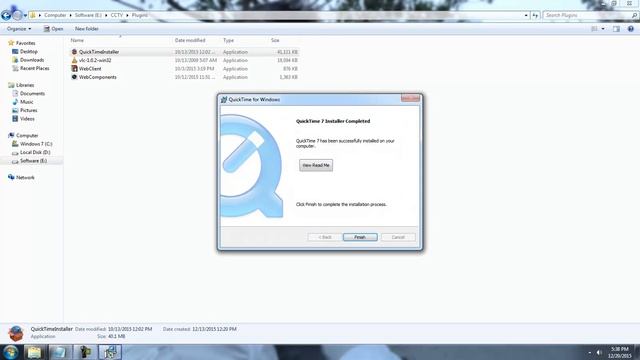Click the View Read Me button
The image size is (640, 360).
pos(316,165)
